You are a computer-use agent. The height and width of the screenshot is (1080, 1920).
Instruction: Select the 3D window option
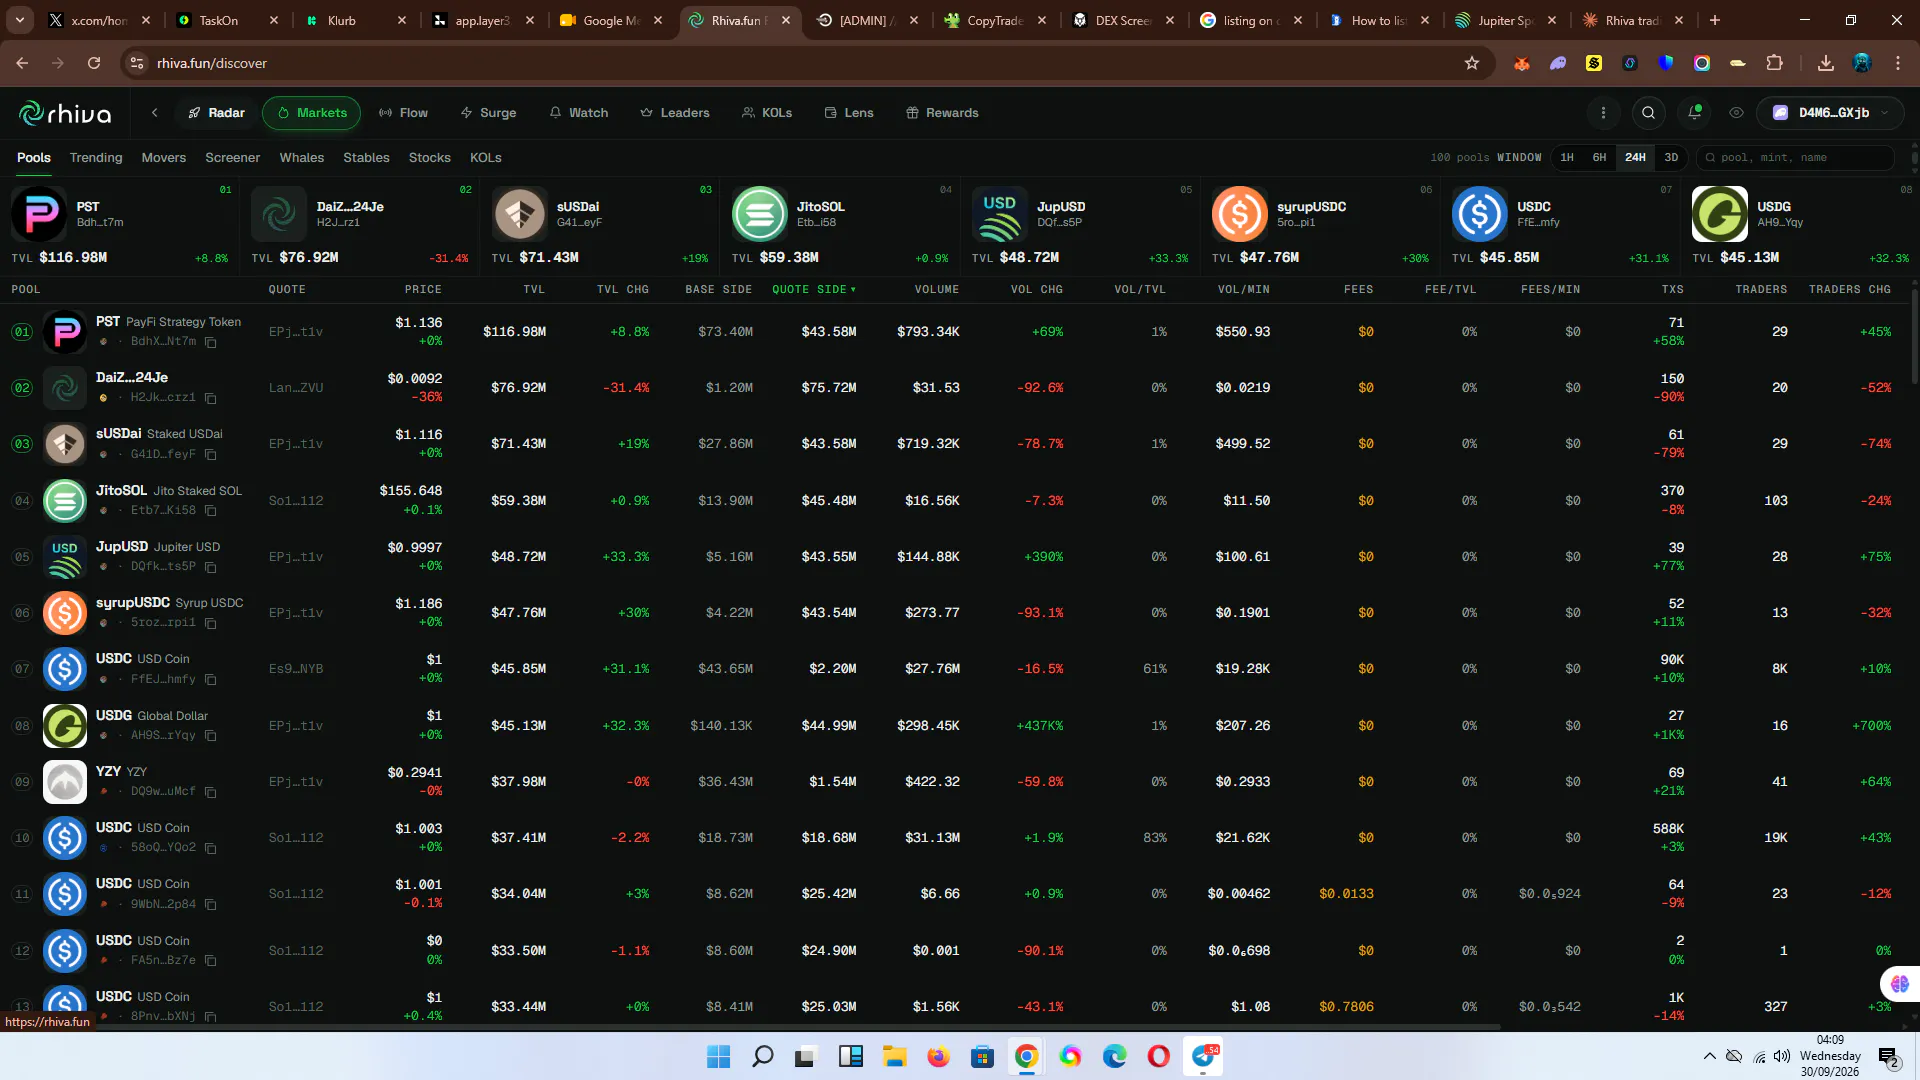coord(1671,158)
